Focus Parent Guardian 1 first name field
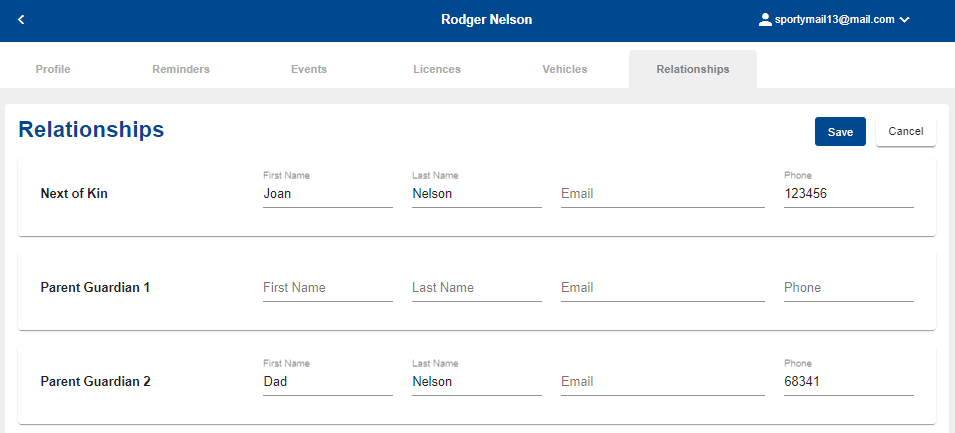 pyautogui.click(x=328, y=287)
